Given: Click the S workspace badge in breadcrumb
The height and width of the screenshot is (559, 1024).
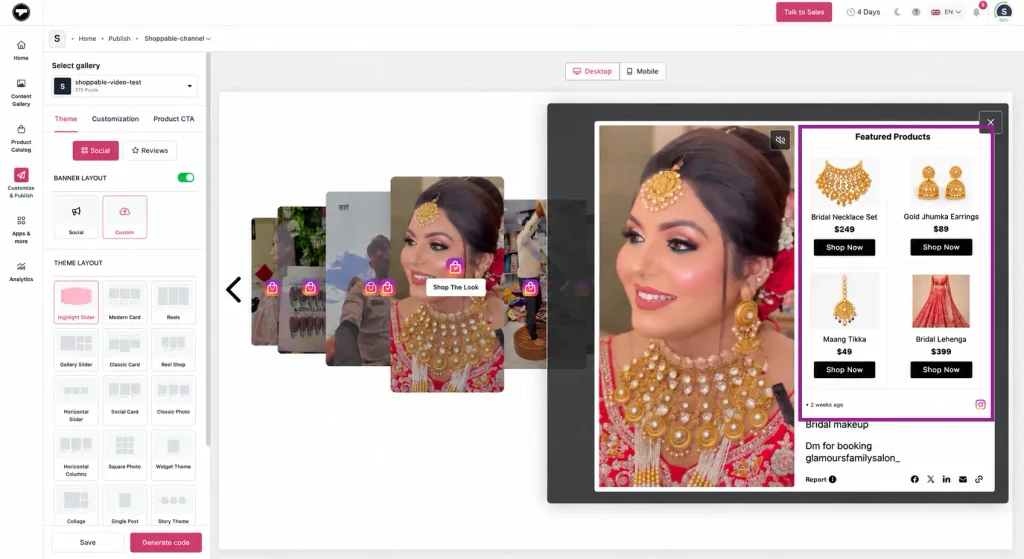Looking at the screenshot, I should (x=57, y=39).
